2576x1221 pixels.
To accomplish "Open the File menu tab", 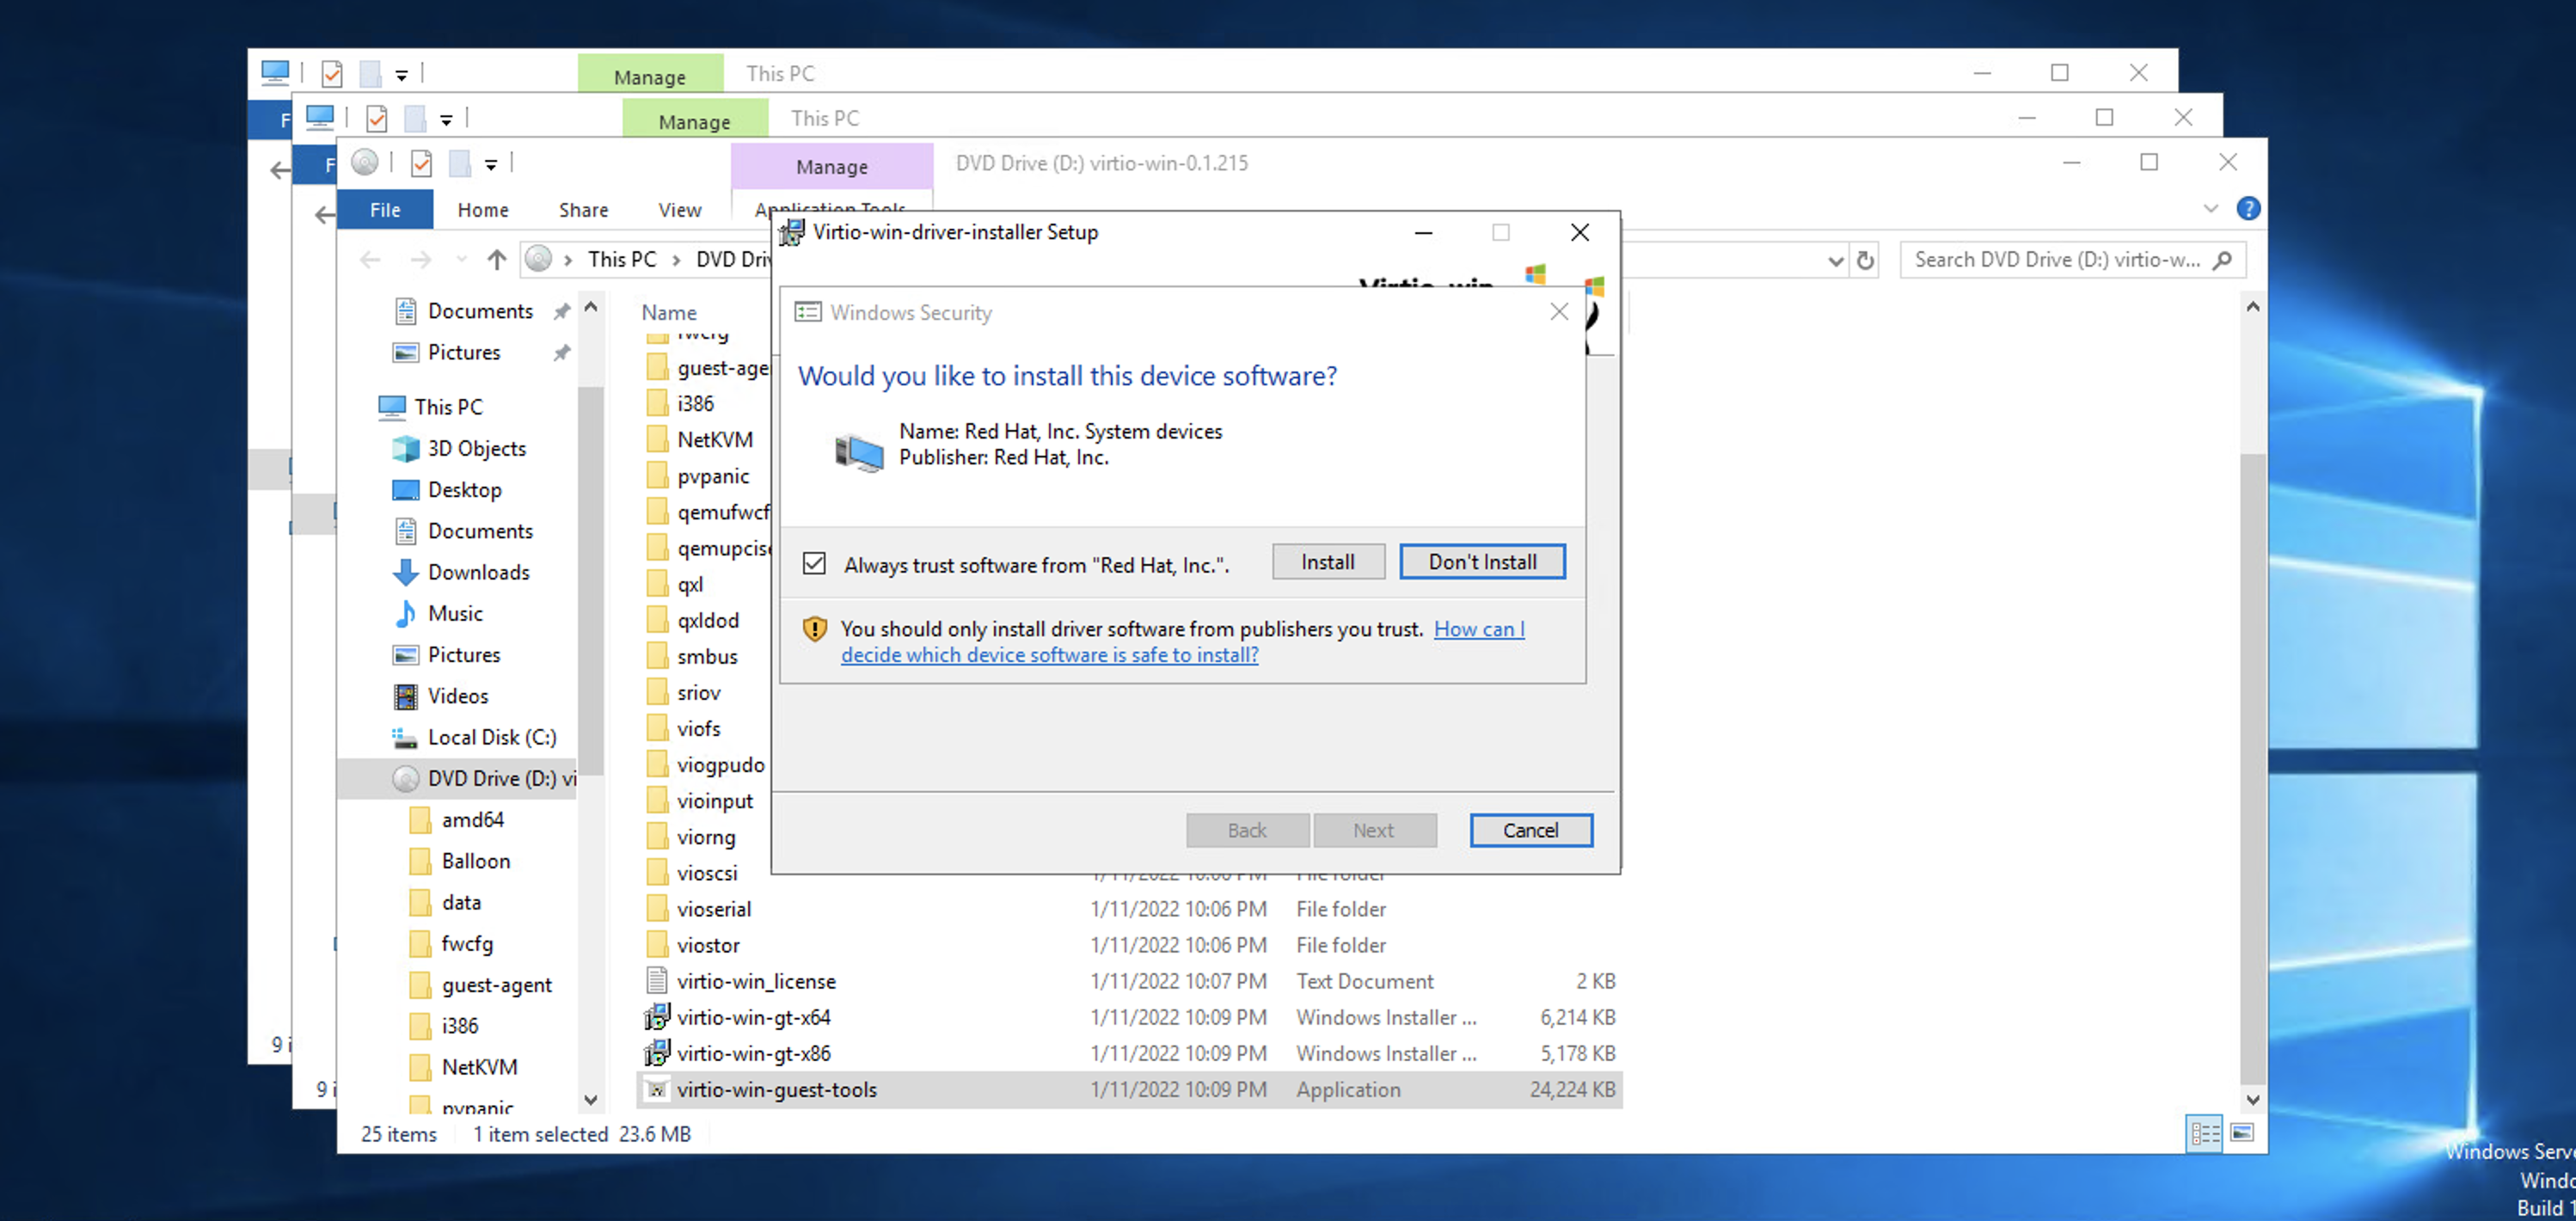I will 385,209.
